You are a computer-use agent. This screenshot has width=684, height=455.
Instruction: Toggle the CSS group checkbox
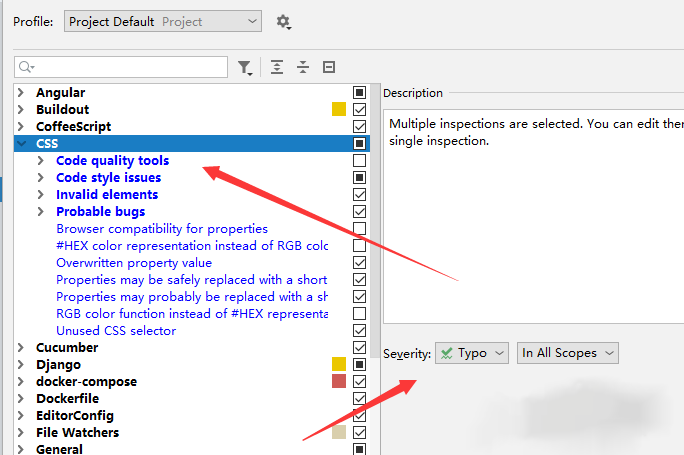(x=359, y=144)
